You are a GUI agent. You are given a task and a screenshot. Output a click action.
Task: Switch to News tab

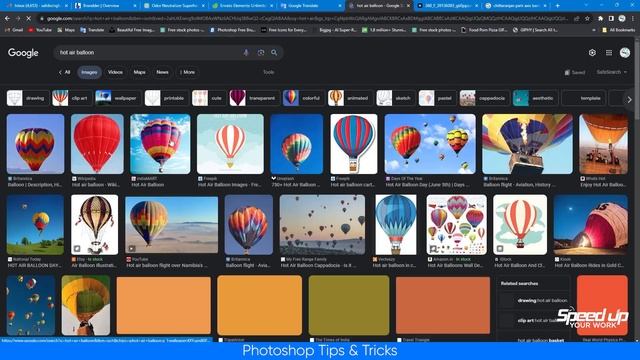[162, 72]
